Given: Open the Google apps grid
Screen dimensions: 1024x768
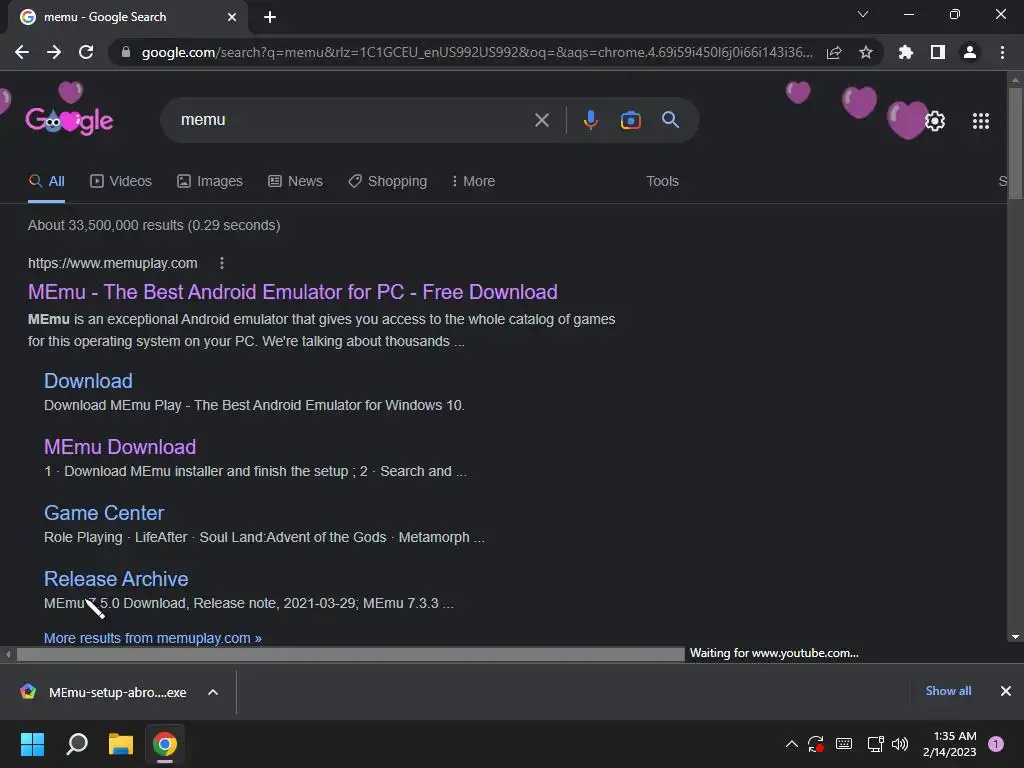Looking at the screenshot, I should click(x=981, y=121).
